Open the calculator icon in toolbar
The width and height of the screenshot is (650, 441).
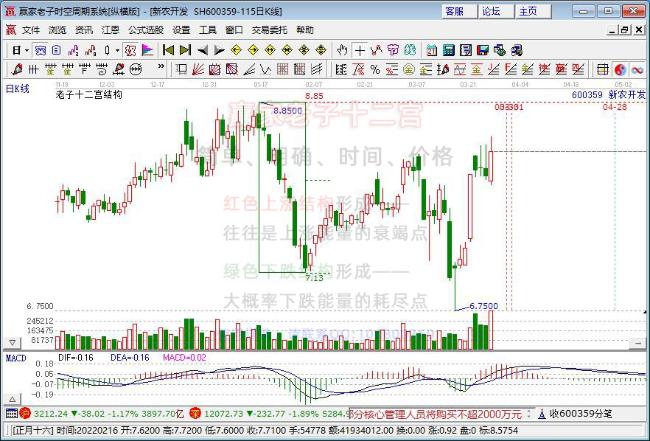(x=449, y=51)
